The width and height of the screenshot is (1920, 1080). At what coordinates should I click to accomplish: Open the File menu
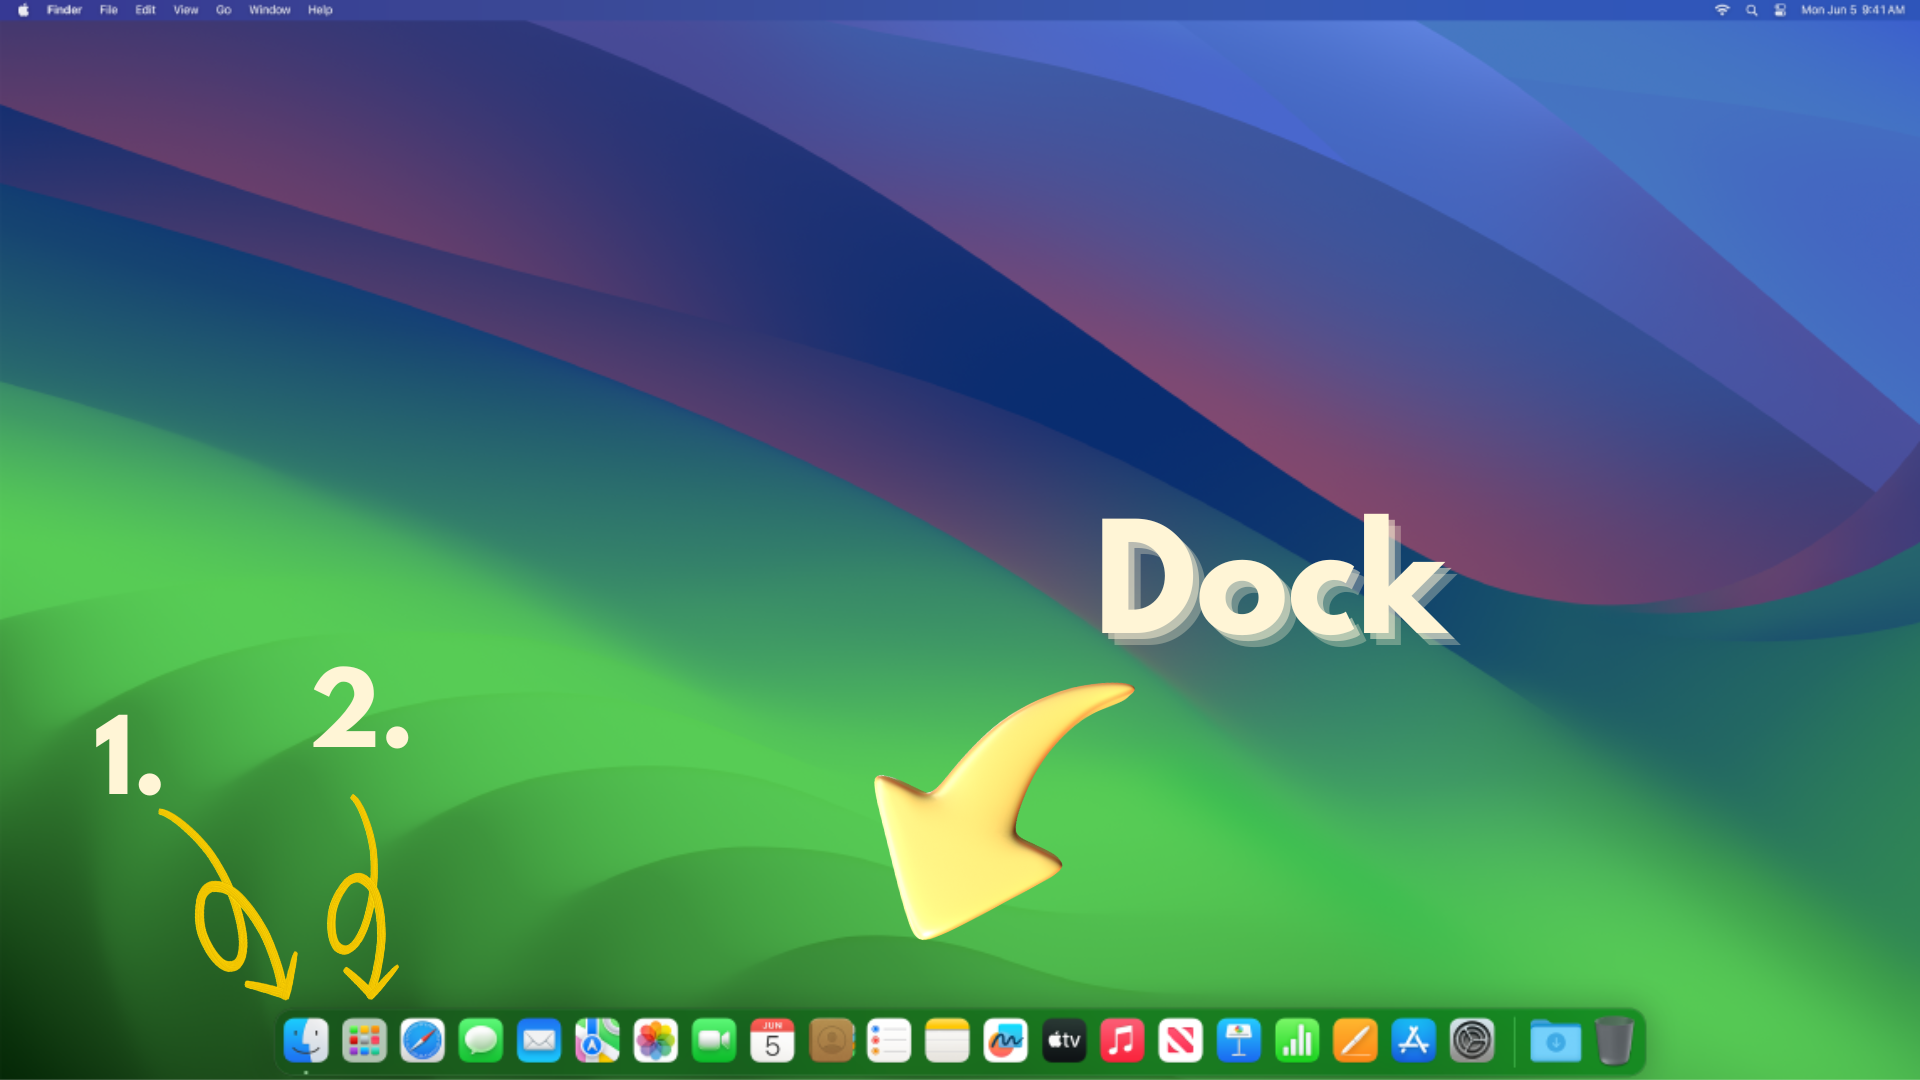click(109, 10)
